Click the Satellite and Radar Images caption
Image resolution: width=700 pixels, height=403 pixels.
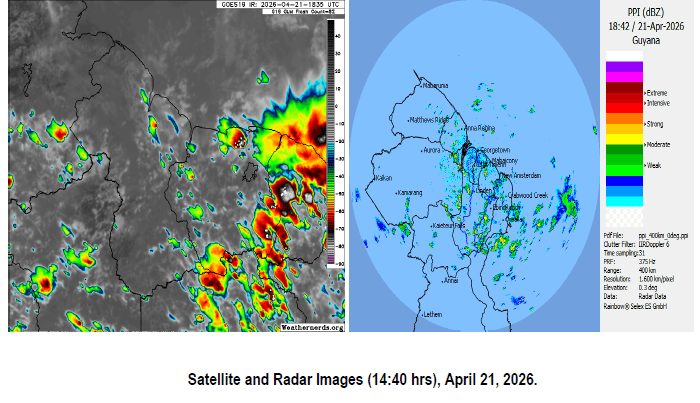(x=362, y=381)
